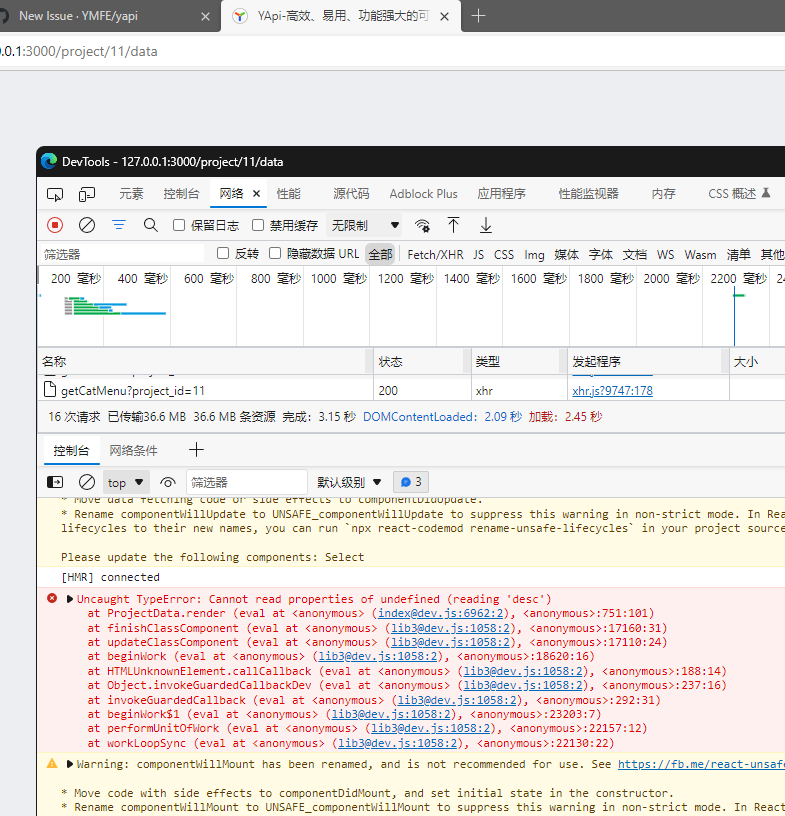Show the console sidebar

click(55, 482)
